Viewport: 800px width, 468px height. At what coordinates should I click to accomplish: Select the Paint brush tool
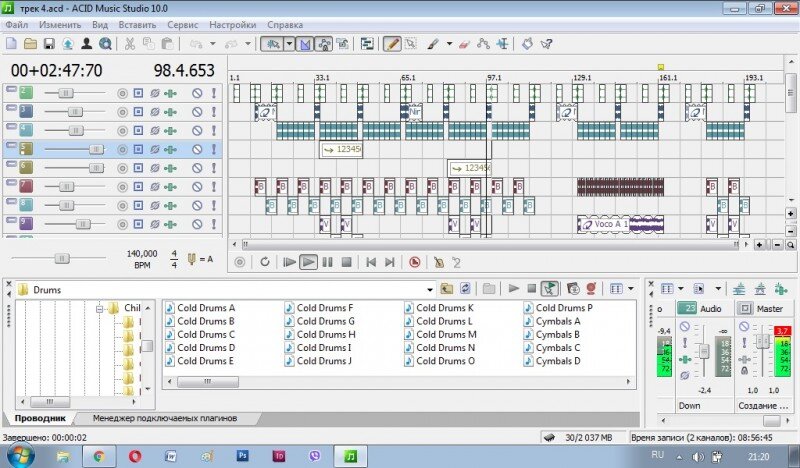(x=433, y=44)
